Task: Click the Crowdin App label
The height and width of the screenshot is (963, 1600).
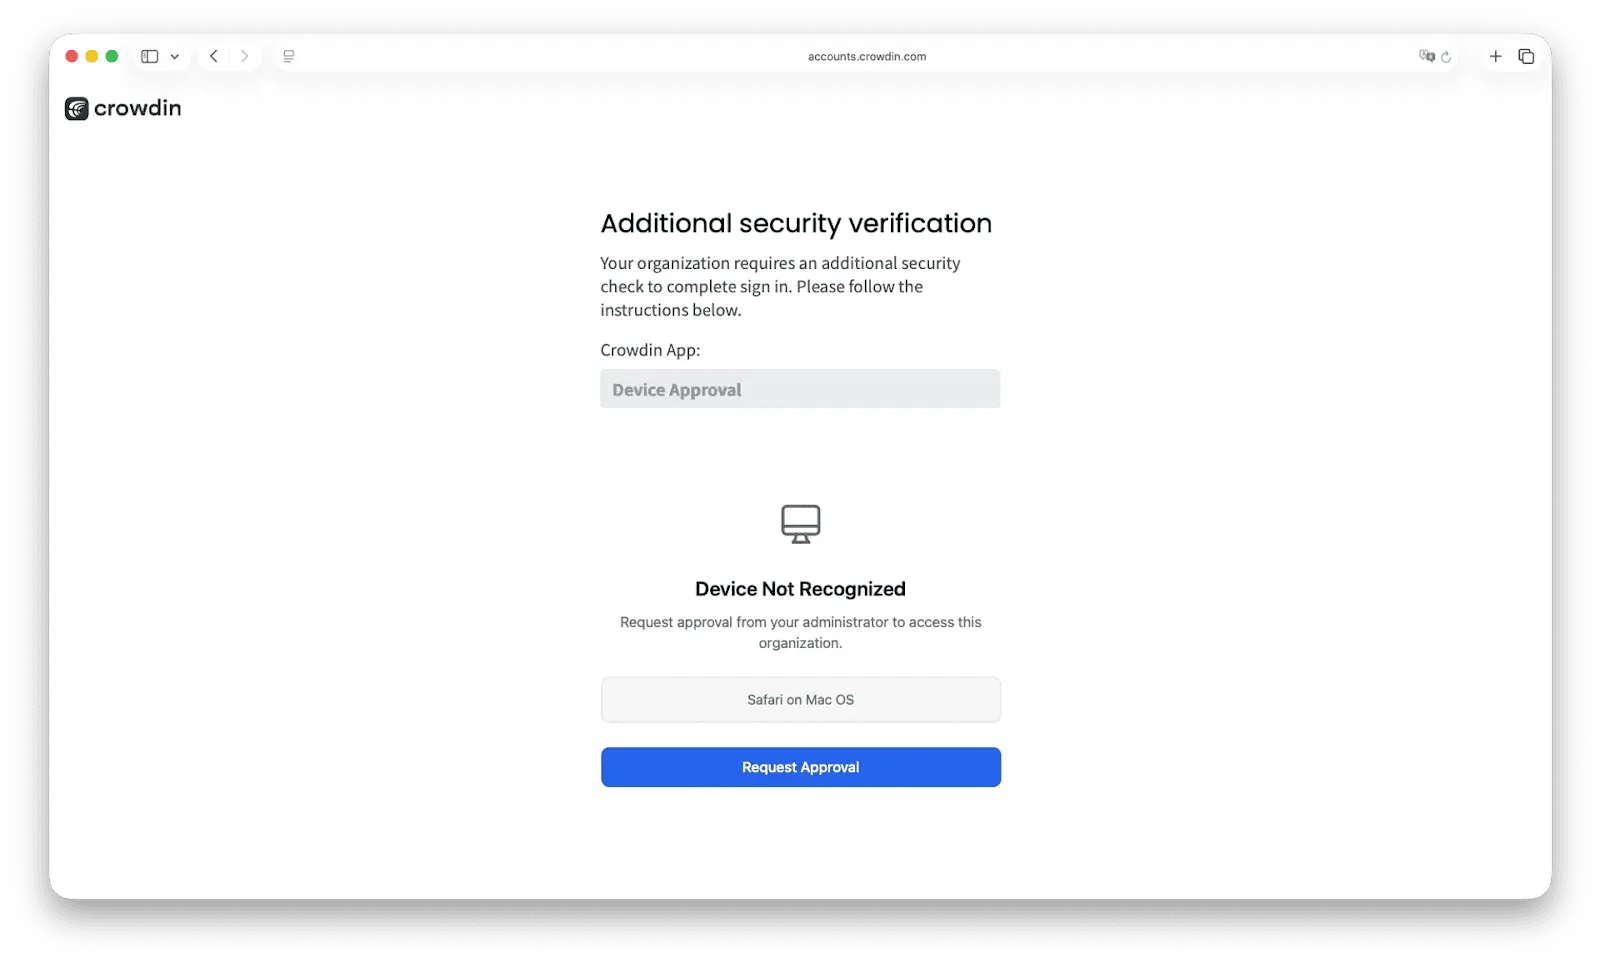Action: coord(650,350)
